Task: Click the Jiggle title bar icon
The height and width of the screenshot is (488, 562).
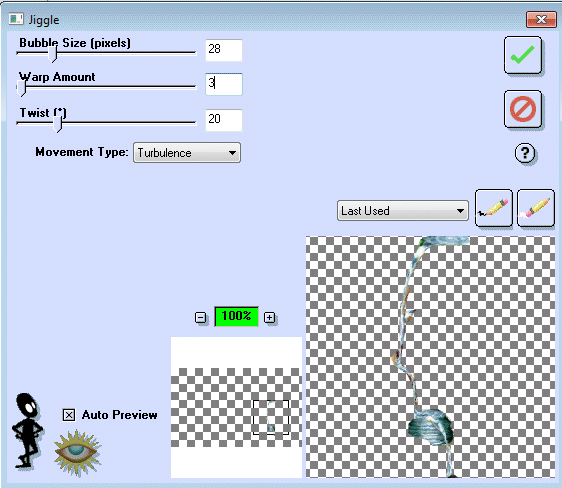Action: pyautogui.click(x=16, y=19)
